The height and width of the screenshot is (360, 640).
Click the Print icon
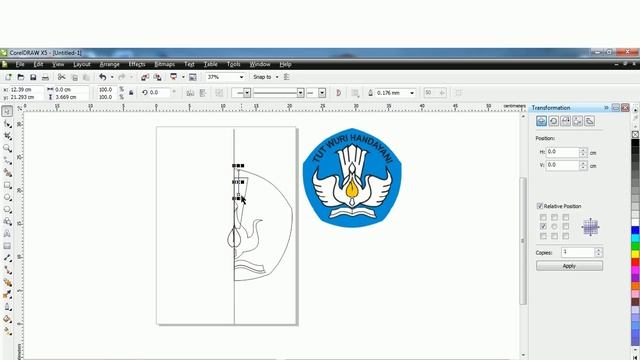45,77
